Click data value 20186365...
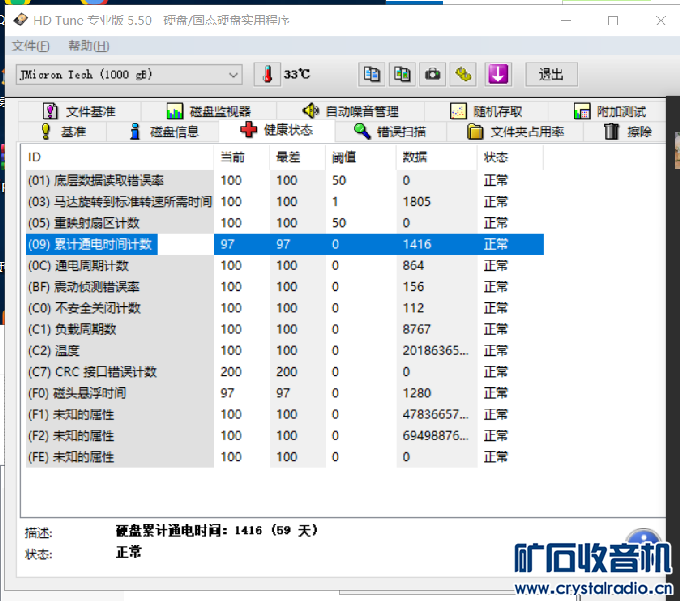The height and width of the screenshot is (601, 680). click(435, 350)
